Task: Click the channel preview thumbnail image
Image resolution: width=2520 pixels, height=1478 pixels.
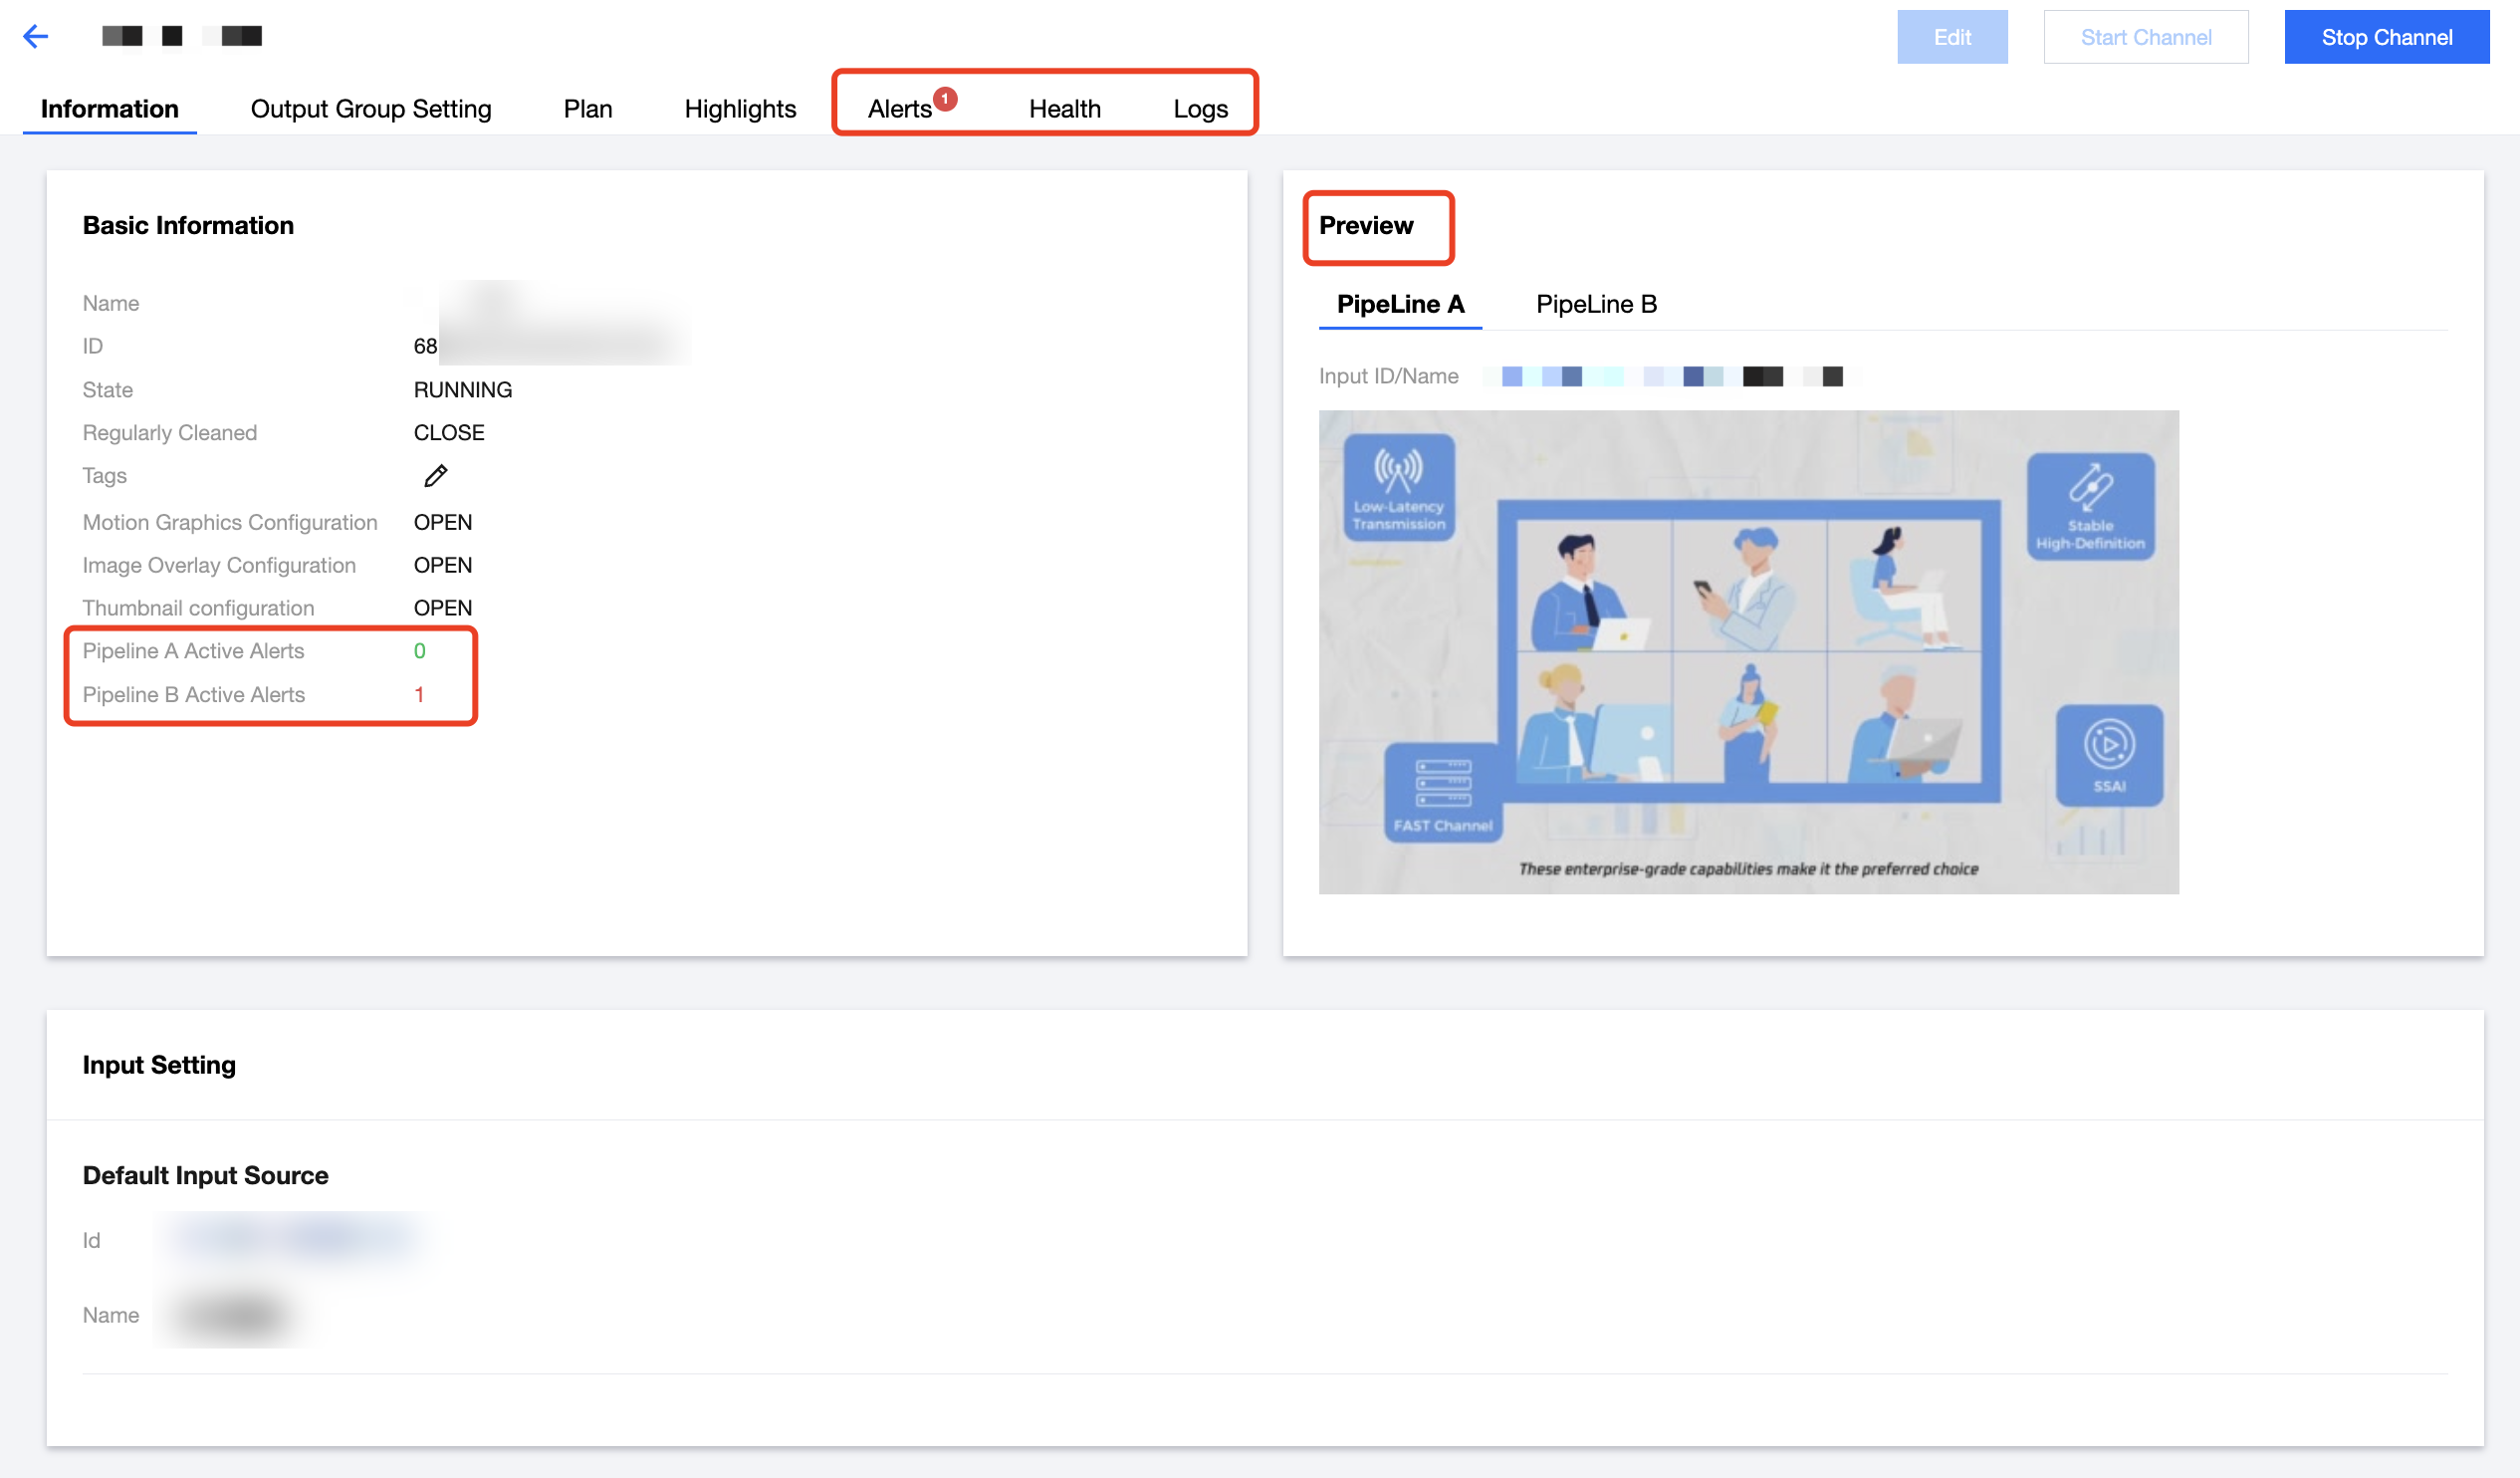Action: 1747,651
